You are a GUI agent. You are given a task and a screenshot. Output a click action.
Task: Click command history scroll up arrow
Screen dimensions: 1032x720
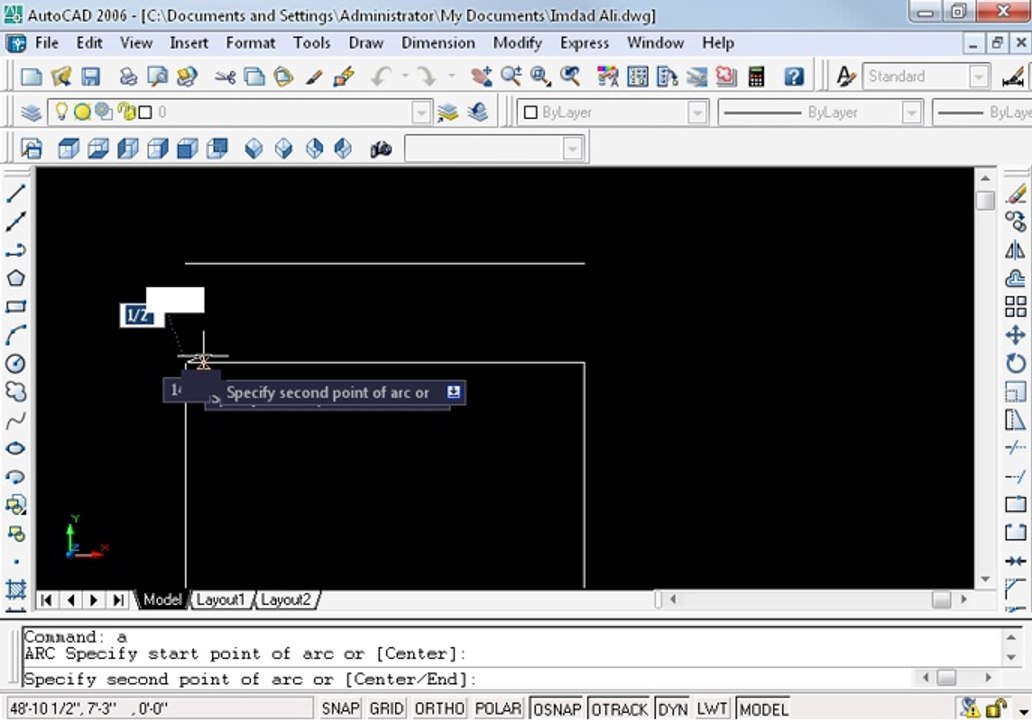[x=1011, y=636]
